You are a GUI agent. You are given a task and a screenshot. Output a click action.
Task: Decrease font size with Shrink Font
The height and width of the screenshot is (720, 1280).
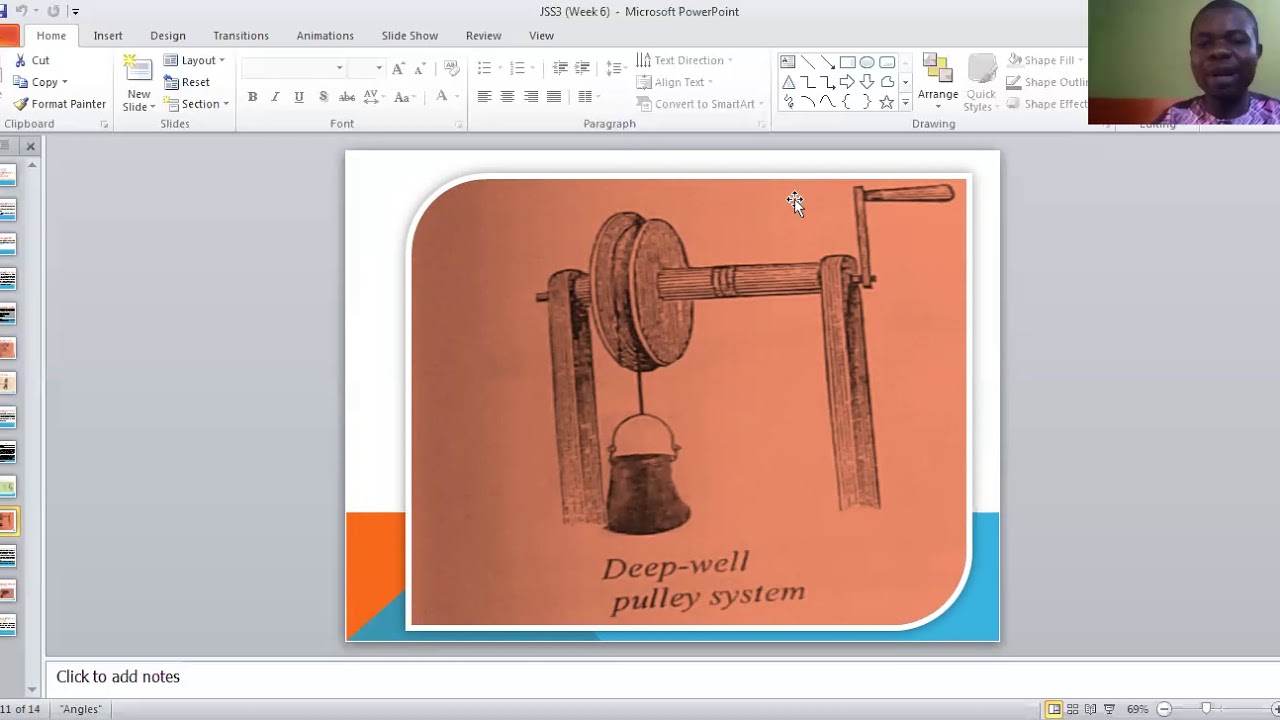[420, 68]
